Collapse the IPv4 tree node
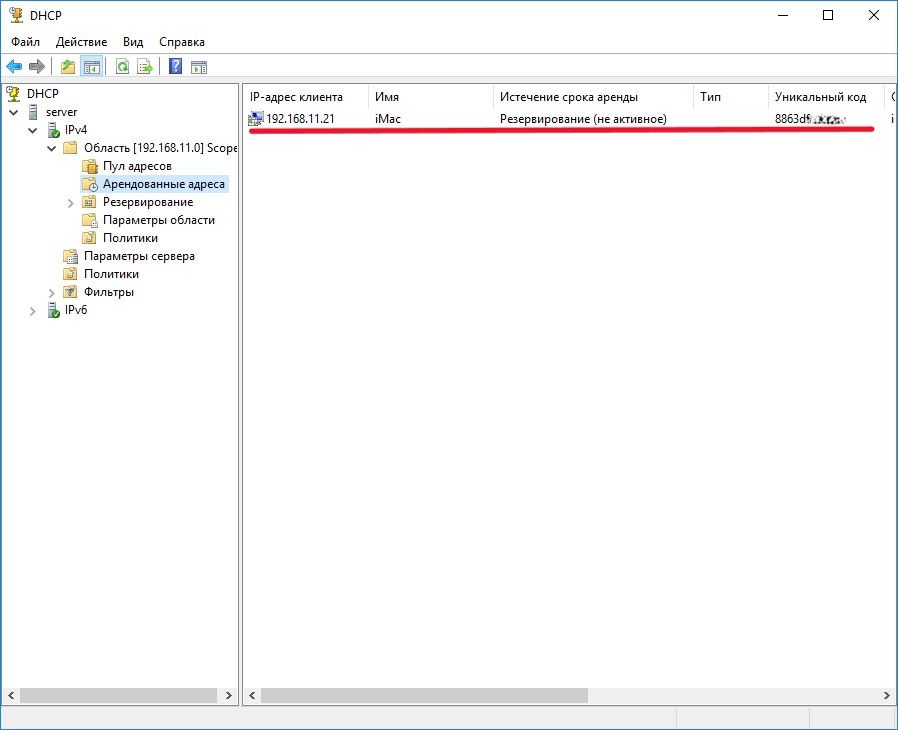898x730 pixels. (x=33, y=130)
